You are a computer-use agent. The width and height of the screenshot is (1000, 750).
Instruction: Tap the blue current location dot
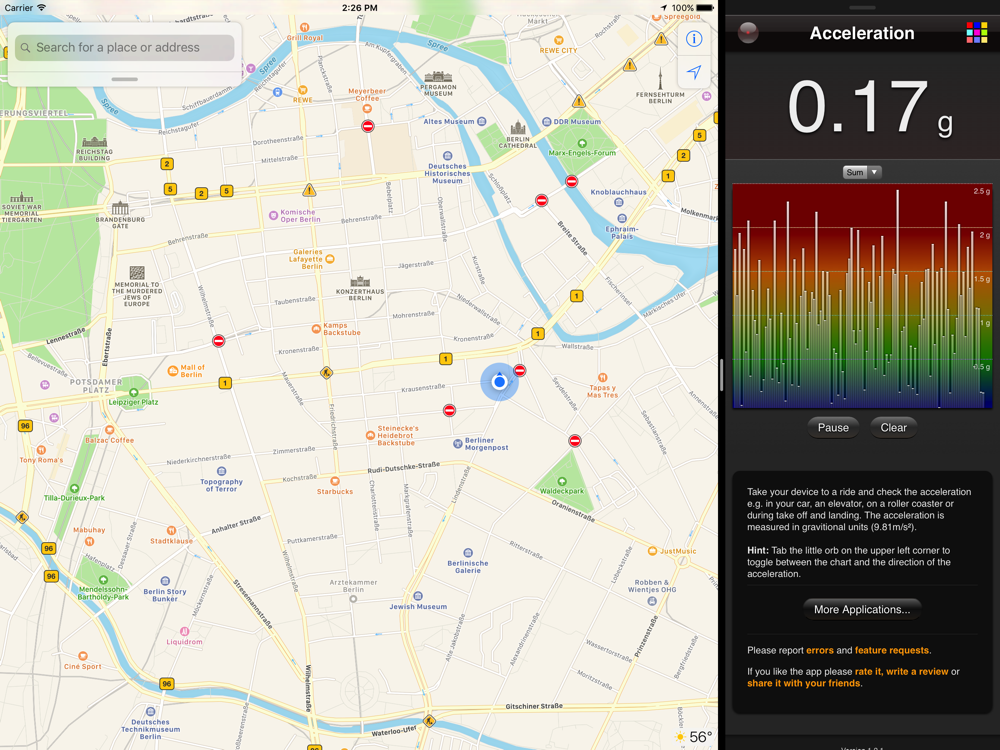tap(499, 382)
